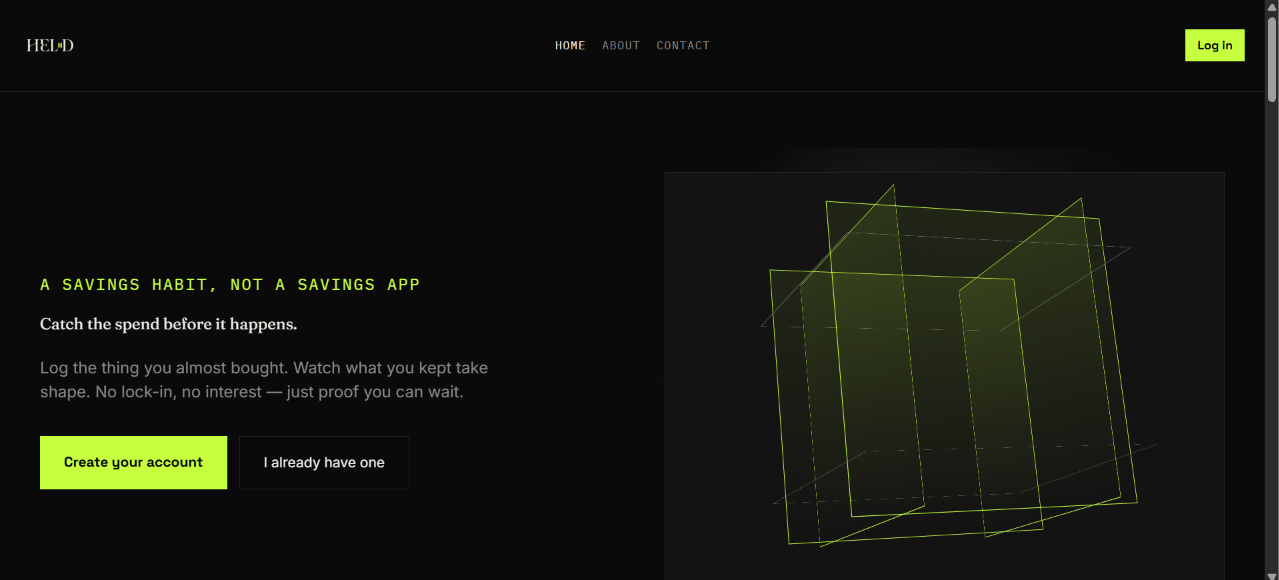Click the scrollbar up arrow

coord(1272,7)
